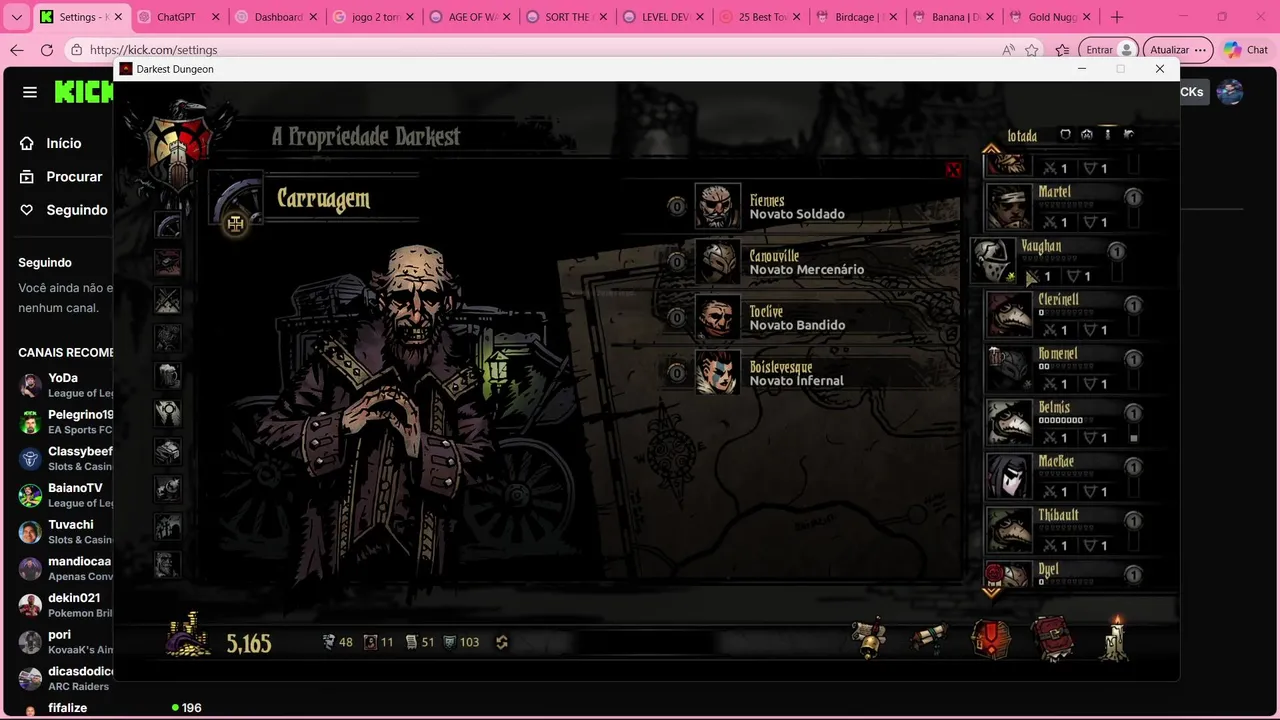
Task: Open the Tuvachi recommended channel
Action: 65,532
